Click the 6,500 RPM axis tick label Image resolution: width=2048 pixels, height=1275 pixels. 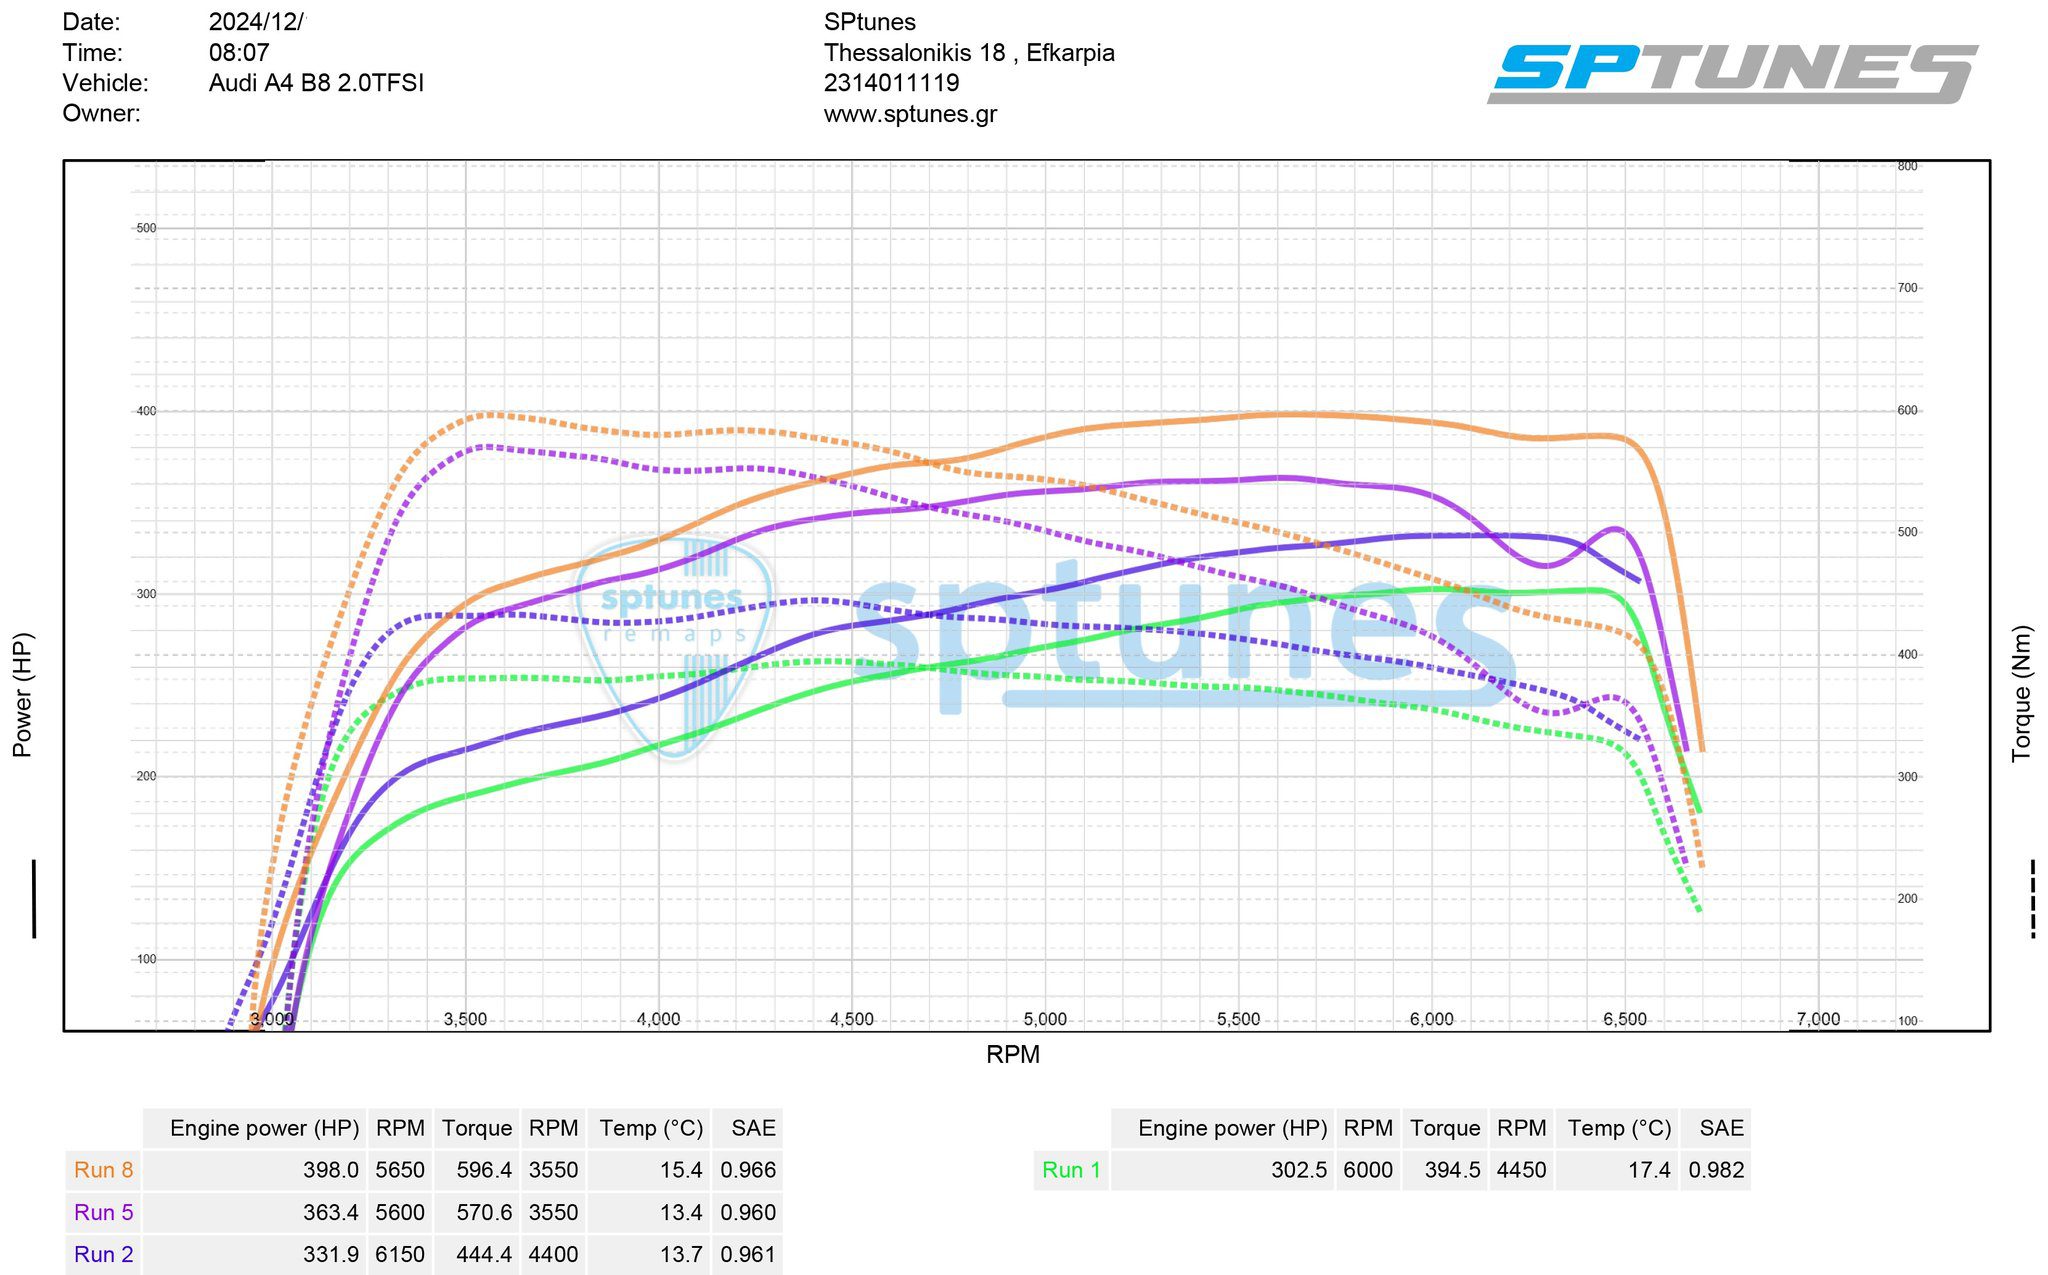tap(1624, 1019)
